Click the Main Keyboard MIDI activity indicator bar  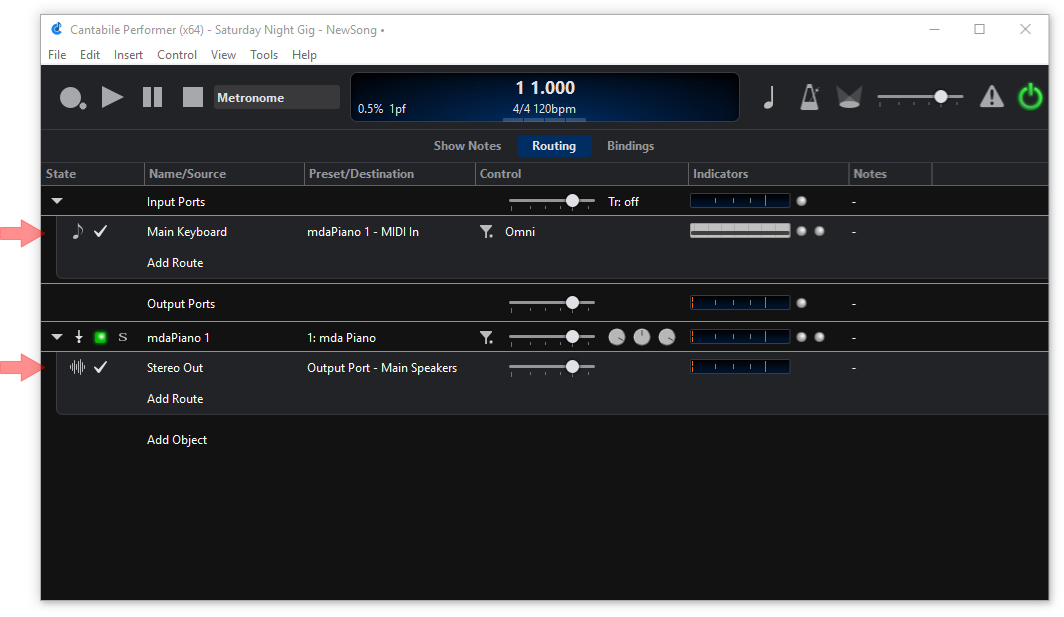tap(740, 231)
